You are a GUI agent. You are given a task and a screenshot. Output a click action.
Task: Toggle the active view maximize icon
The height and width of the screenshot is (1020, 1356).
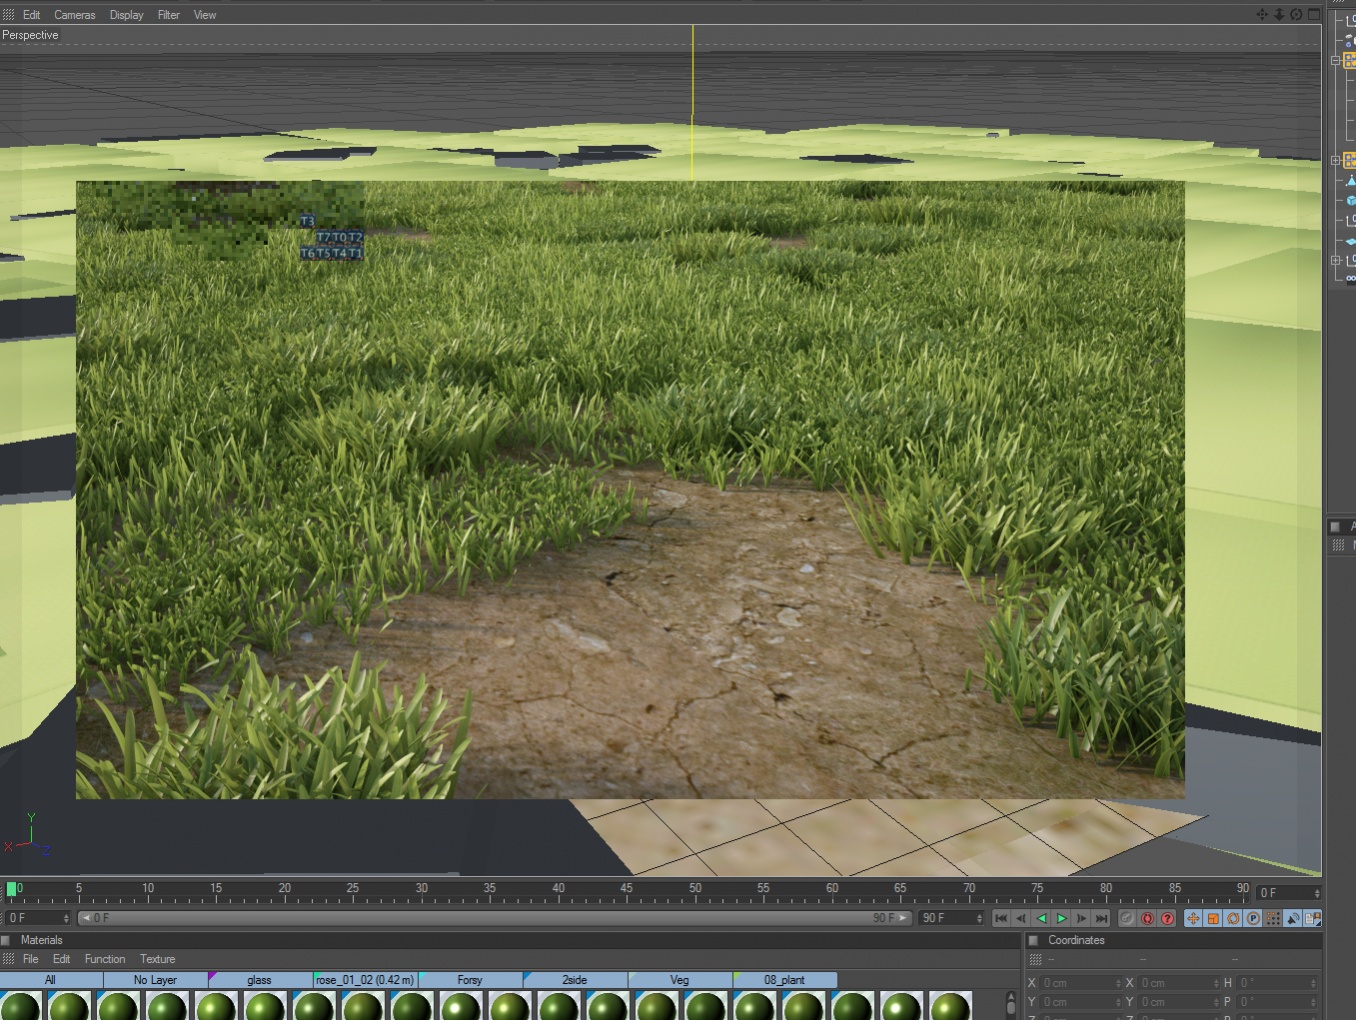[1314, 14]
